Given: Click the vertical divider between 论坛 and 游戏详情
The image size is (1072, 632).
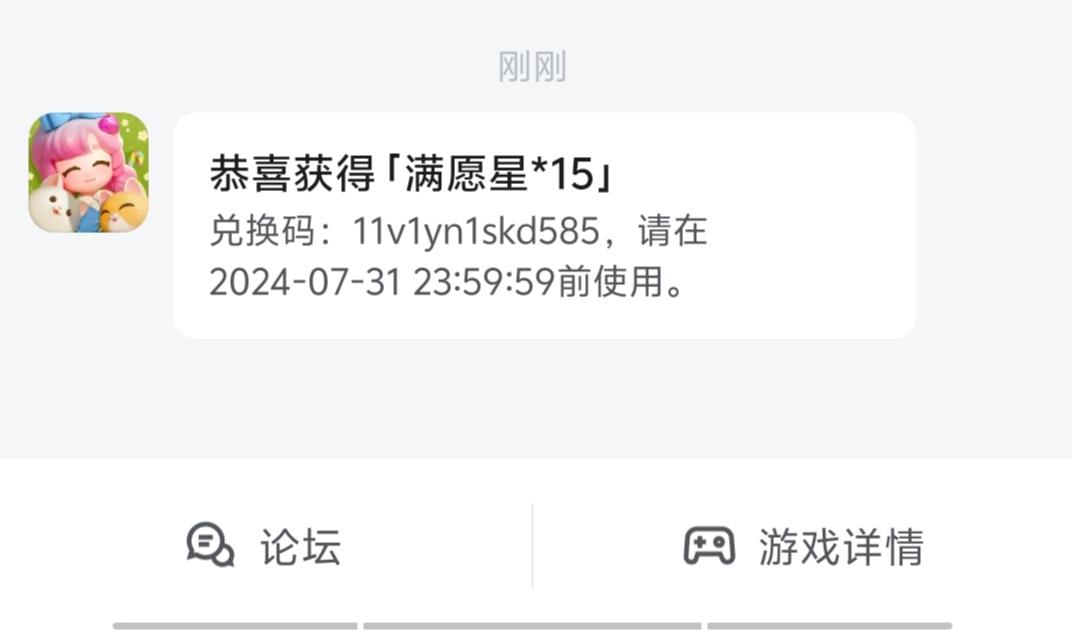Looking at the screenshot, I should tap(532, 546).
